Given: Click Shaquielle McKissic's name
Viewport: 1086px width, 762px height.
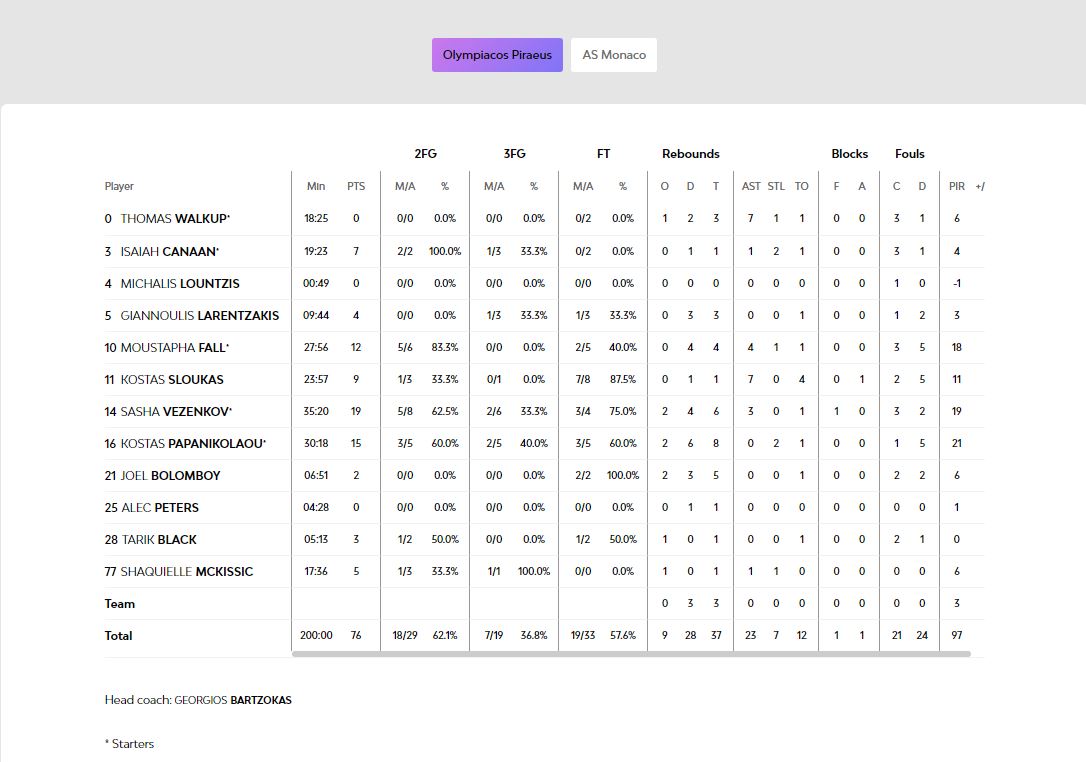Looking at the screenshot, I should click(187, 572).
